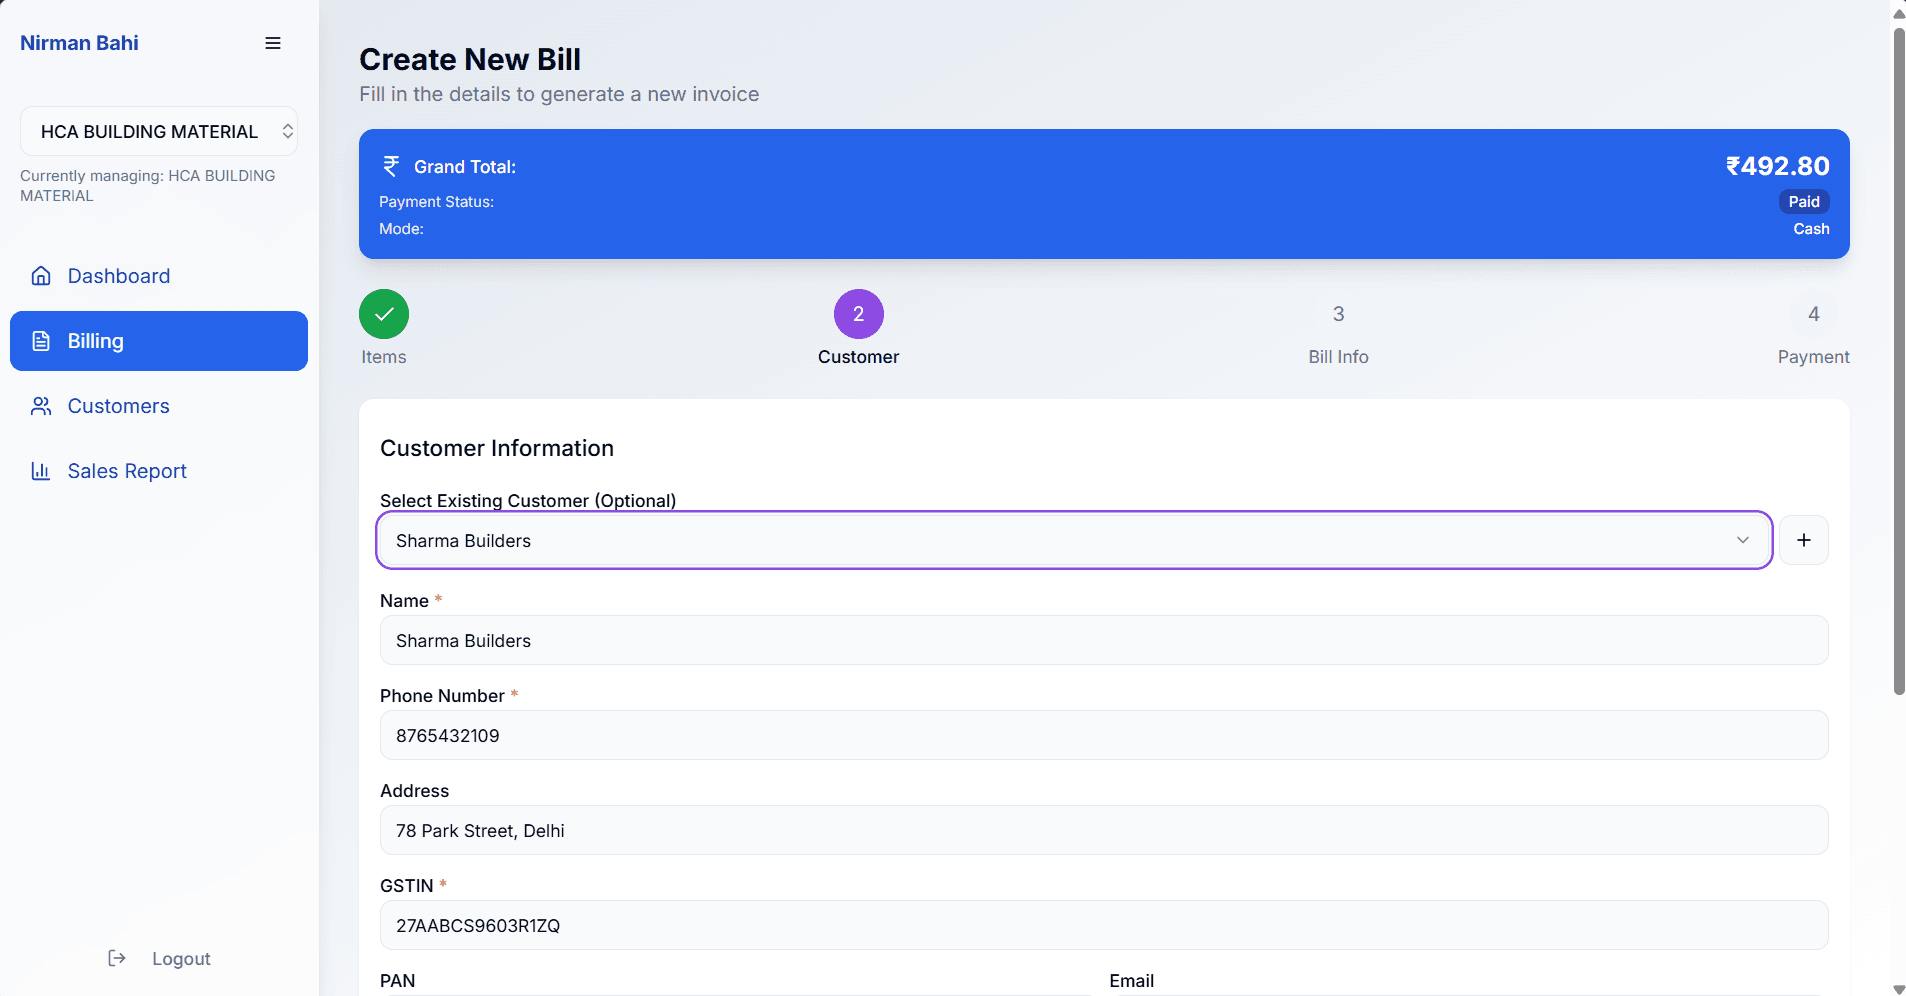Click the Dashboard home icon
This screenshot has height=996, width=1906.
(41, 276)
